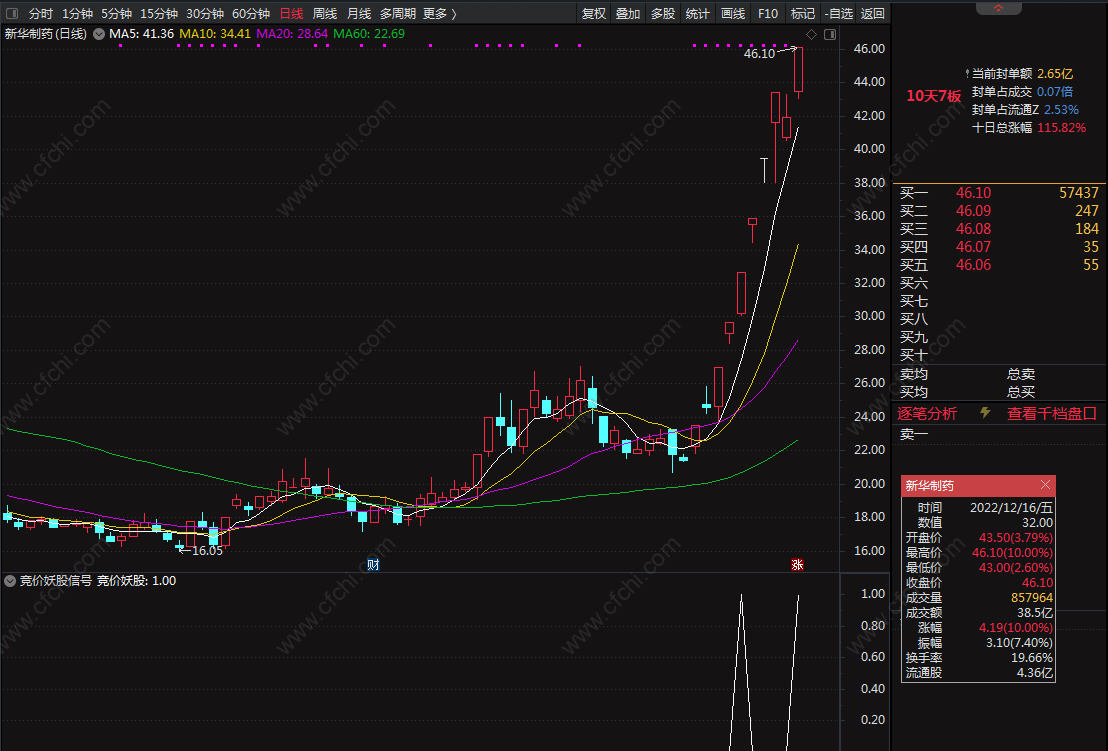1108x751 pixels.
Task: Switch to the 月线 monthly chart
Action: pos(359,13)
